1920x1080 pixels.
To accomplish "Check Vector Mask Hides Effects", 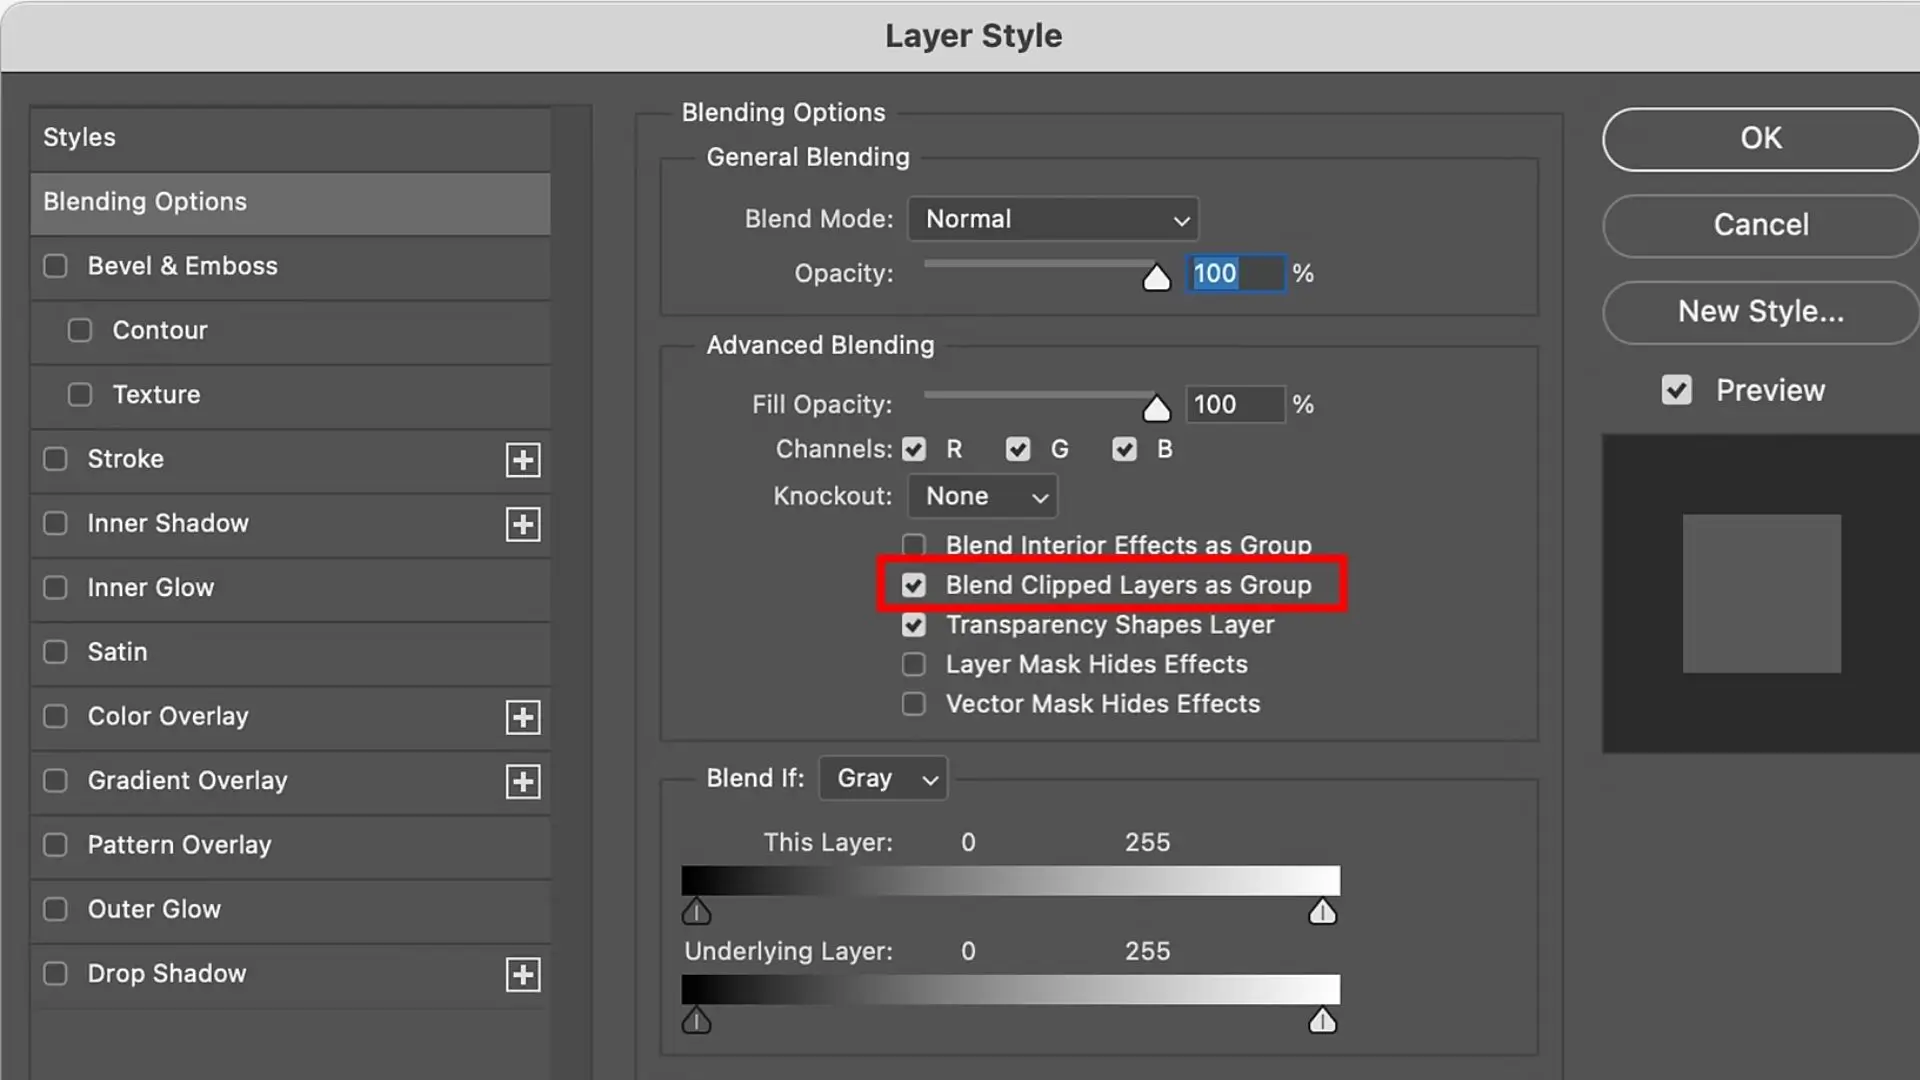I will pos(914,704).
